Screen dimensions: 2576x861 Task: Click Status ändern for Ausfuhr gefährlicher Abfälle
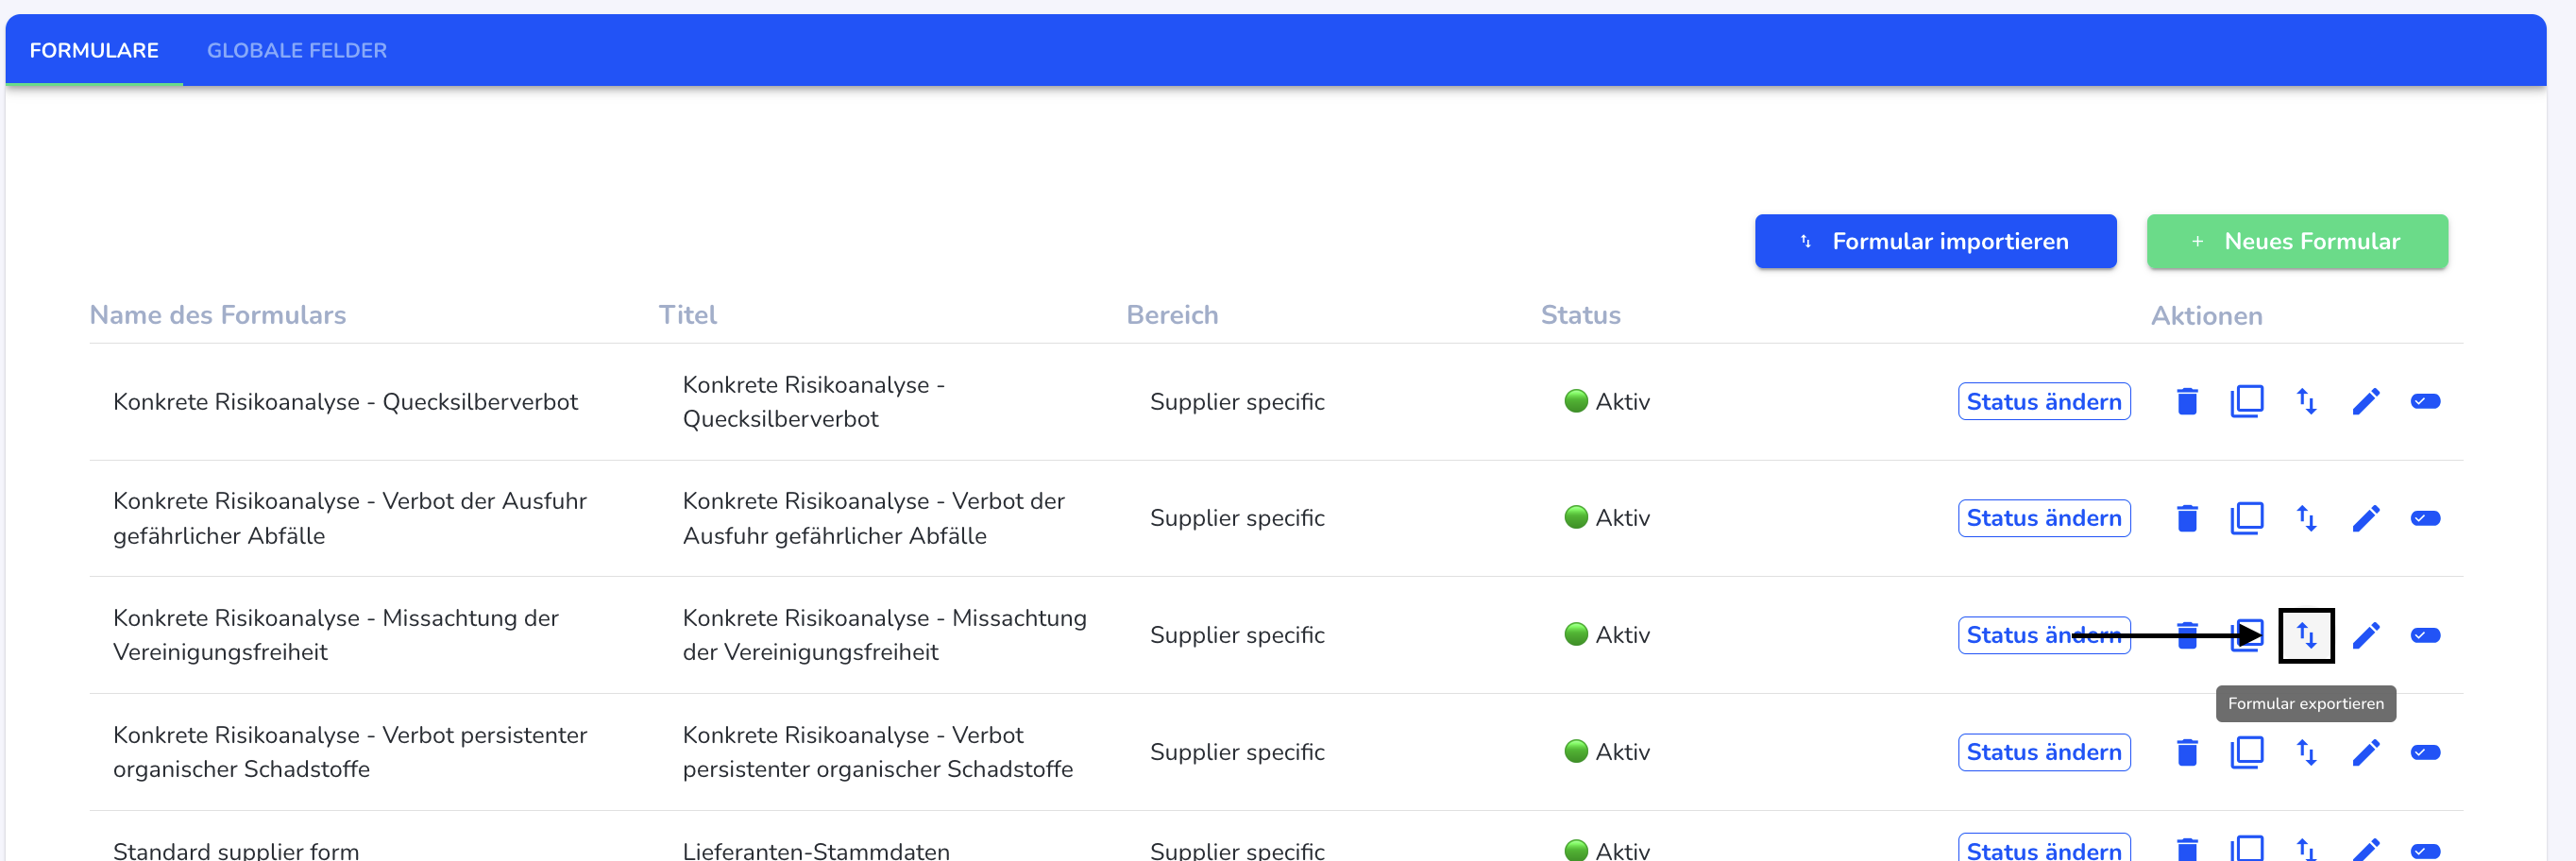2044,519
